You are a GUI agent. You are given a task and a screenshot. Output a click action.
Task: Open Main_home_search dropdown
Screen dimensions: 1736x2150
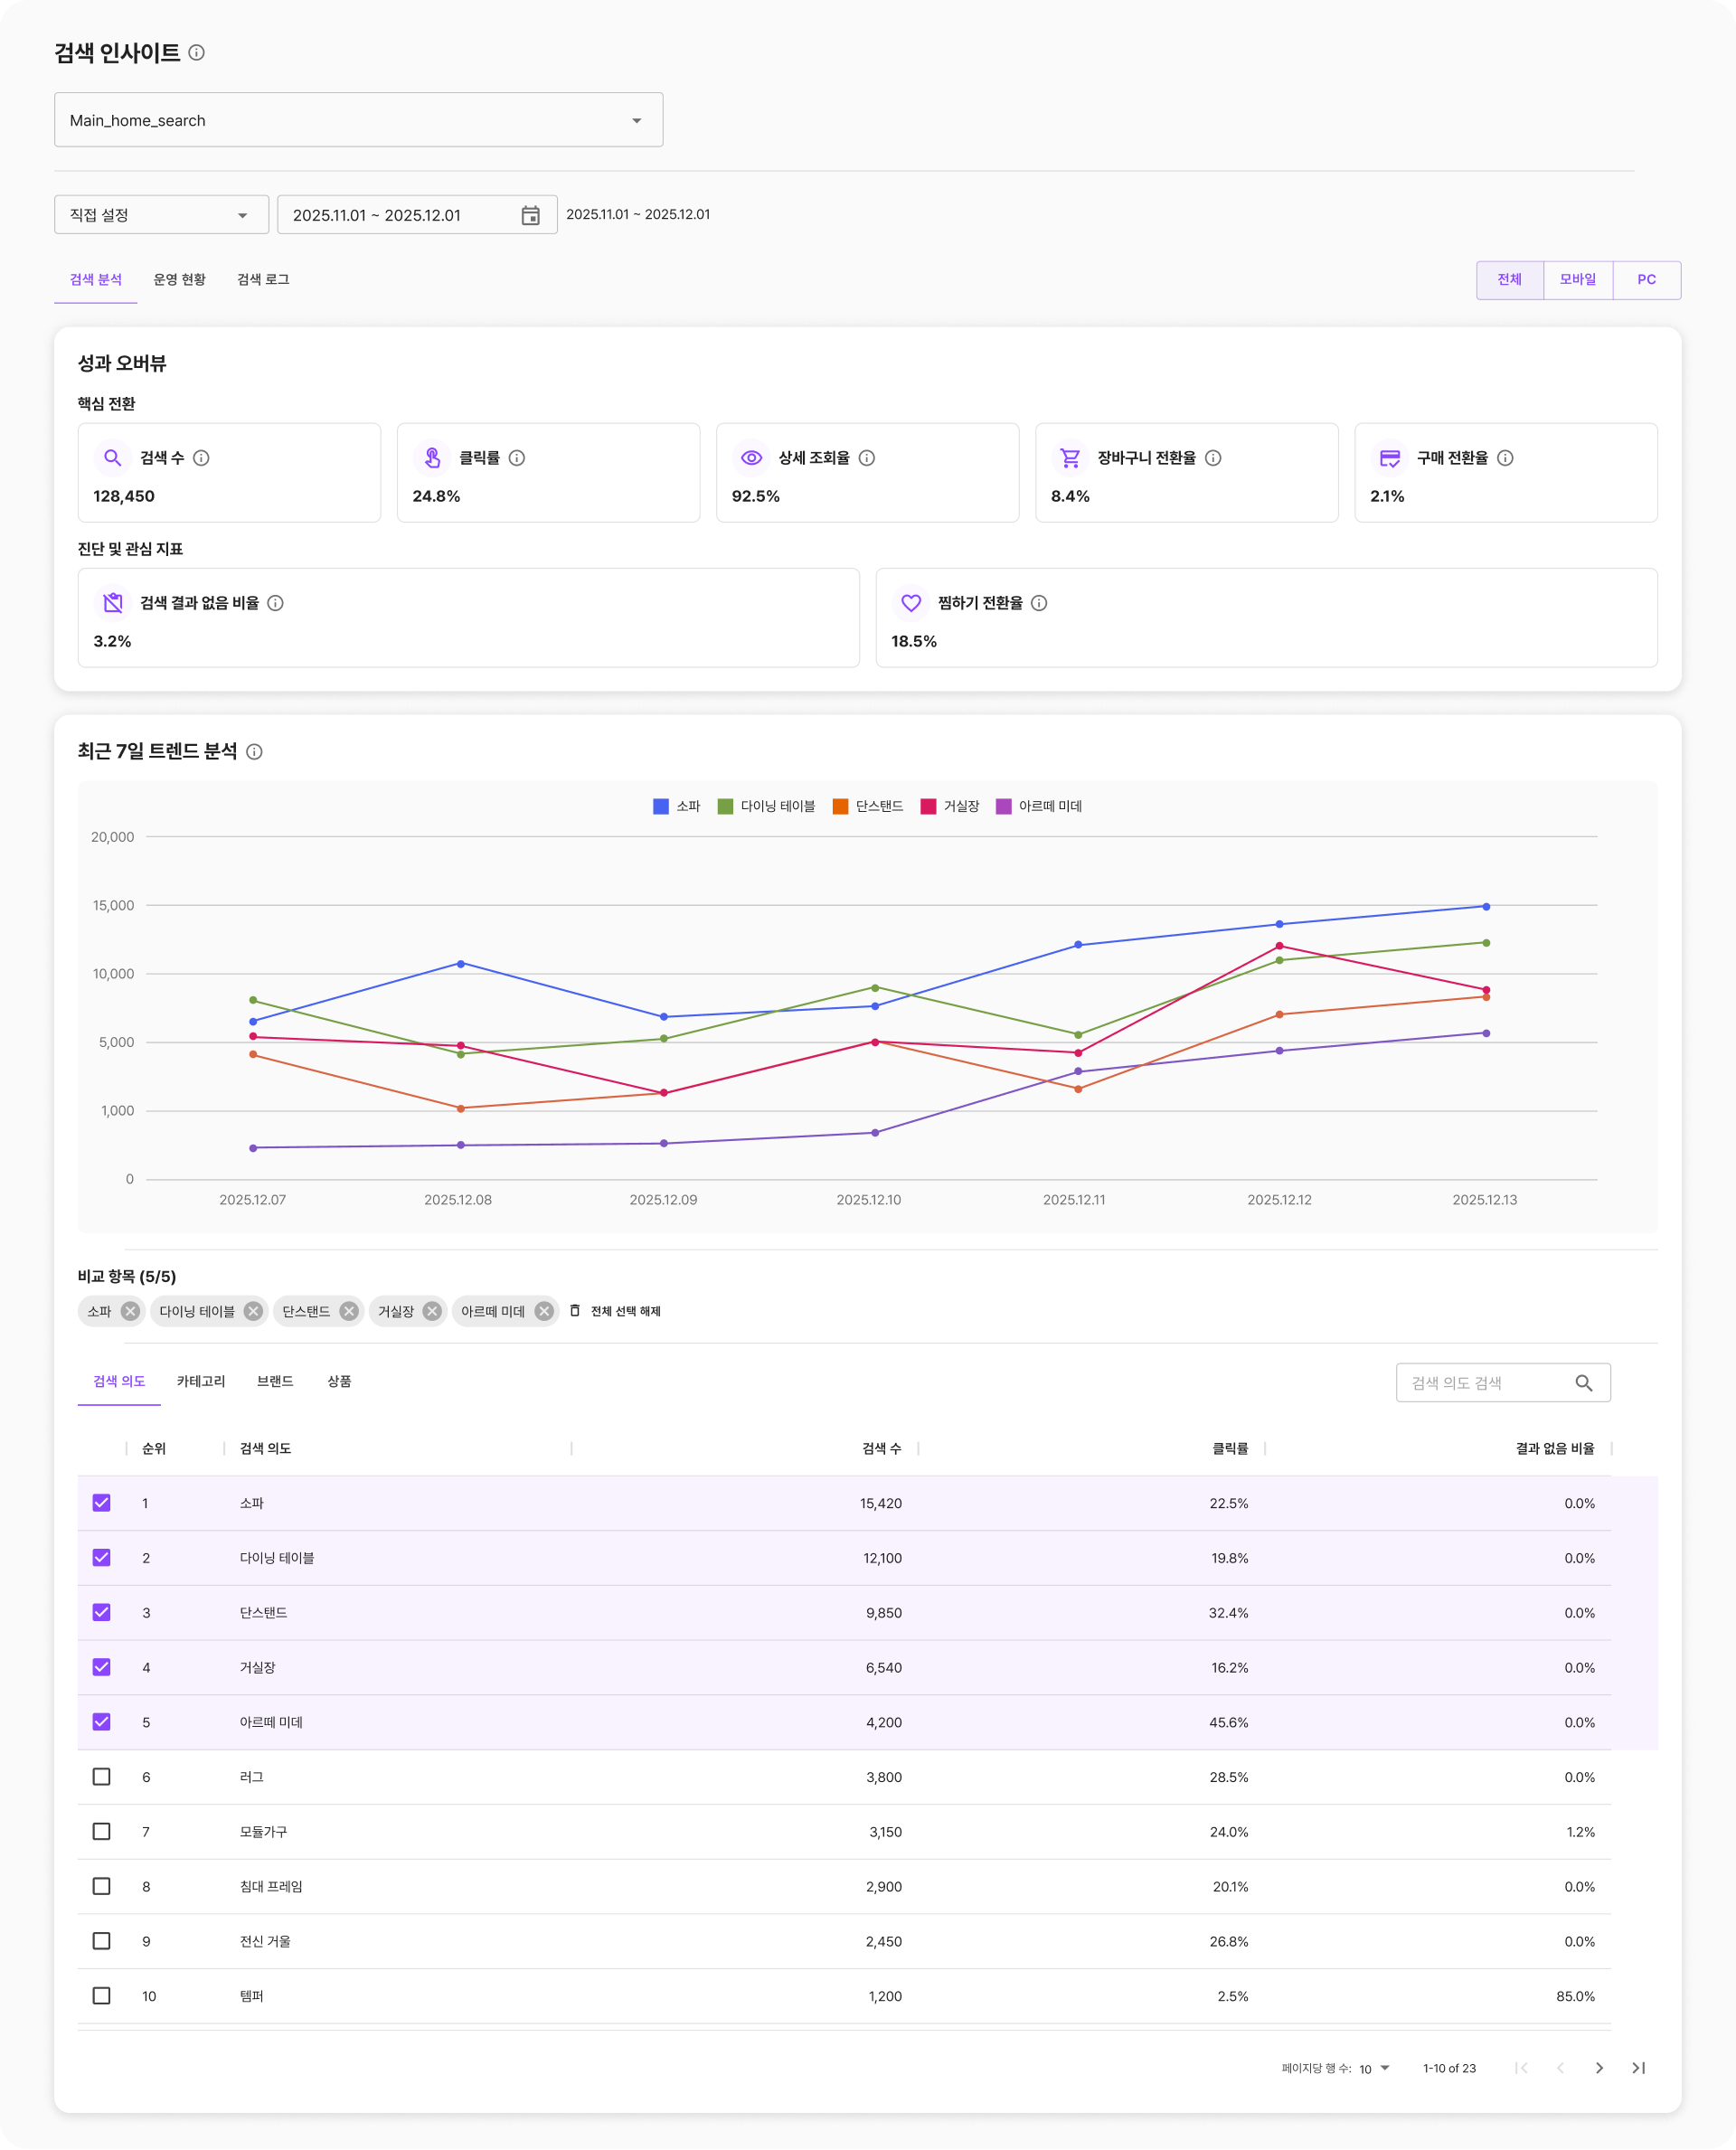pyautogui.click(x=358, y=120)
